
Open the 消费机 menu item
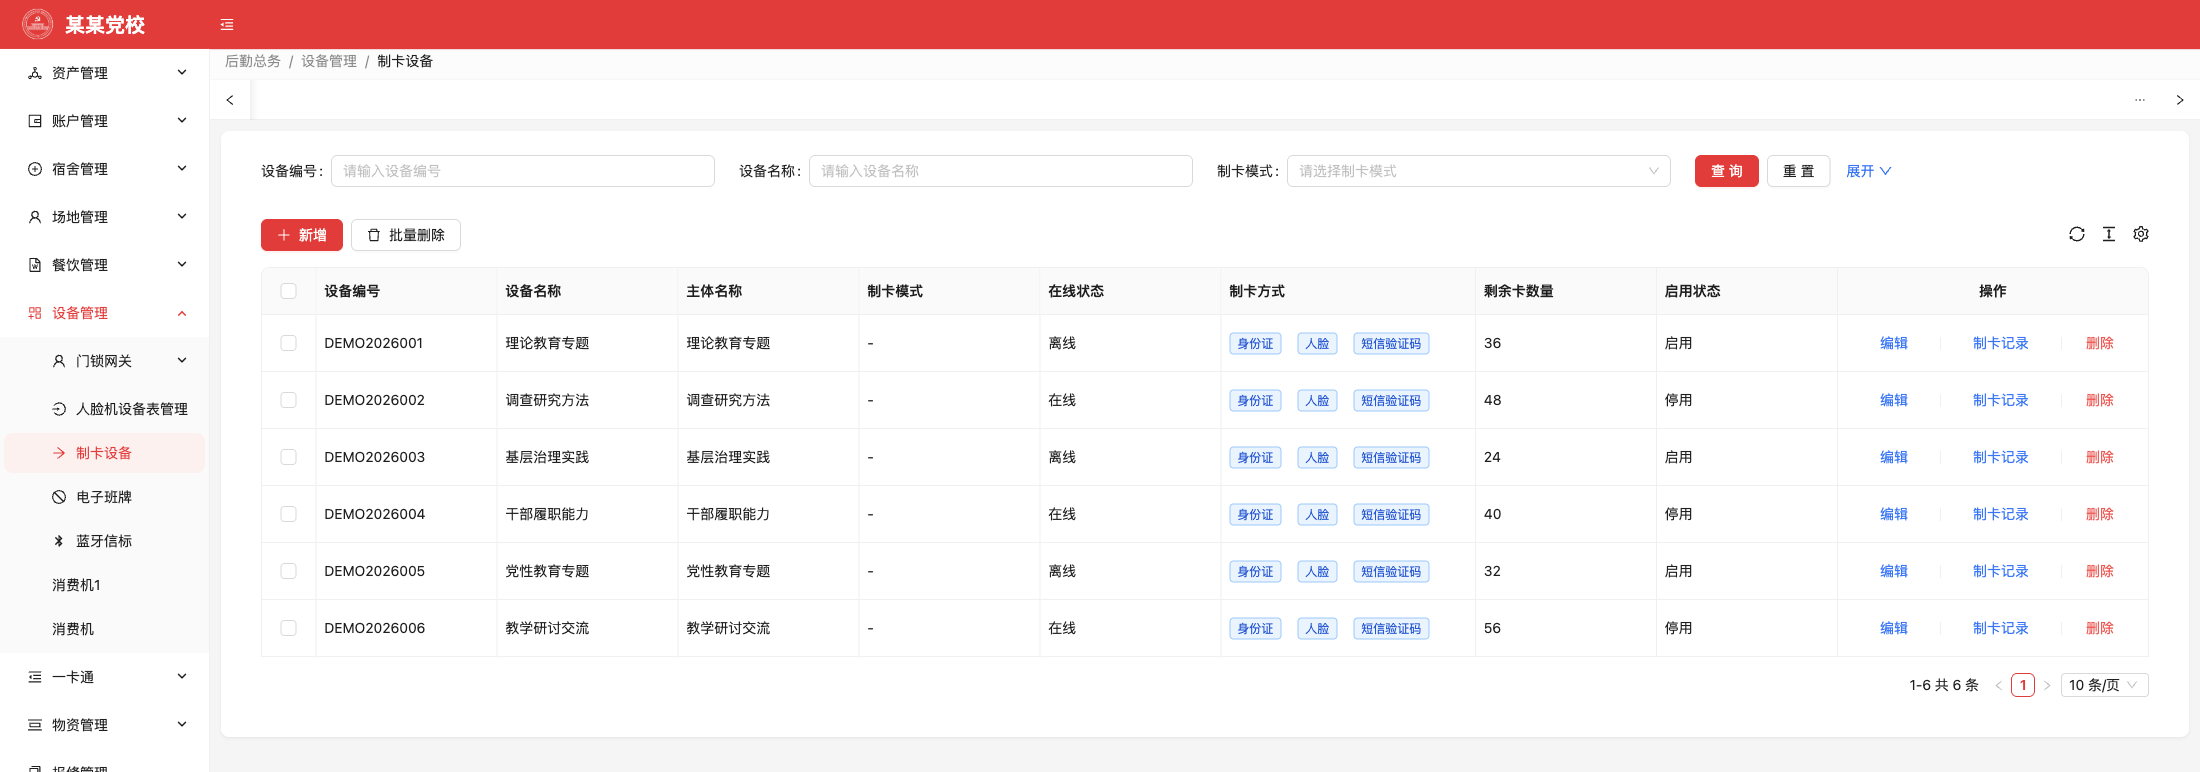[104, 629]
